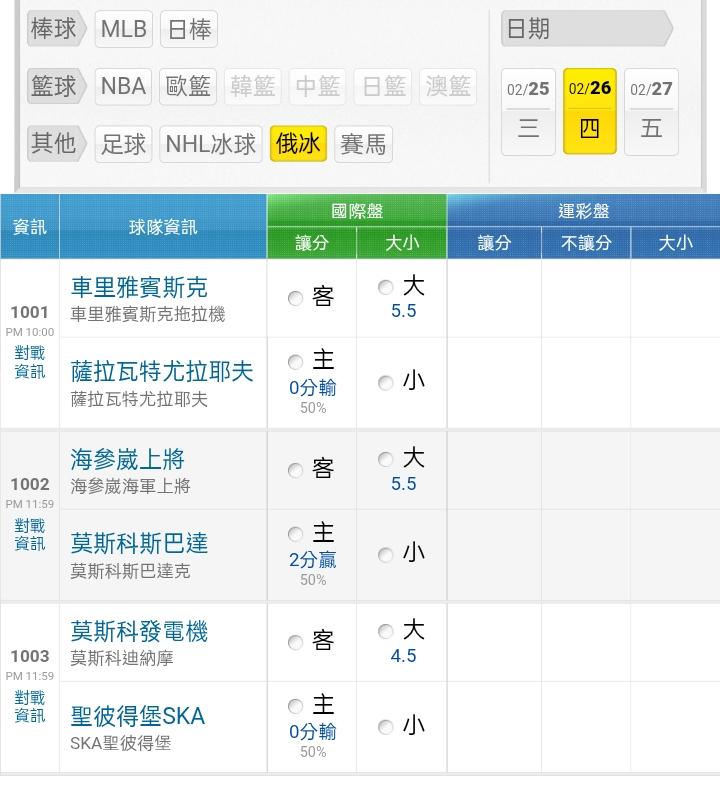Click the 其他 category label
The image size is (720, 786).
coord(57,144)
